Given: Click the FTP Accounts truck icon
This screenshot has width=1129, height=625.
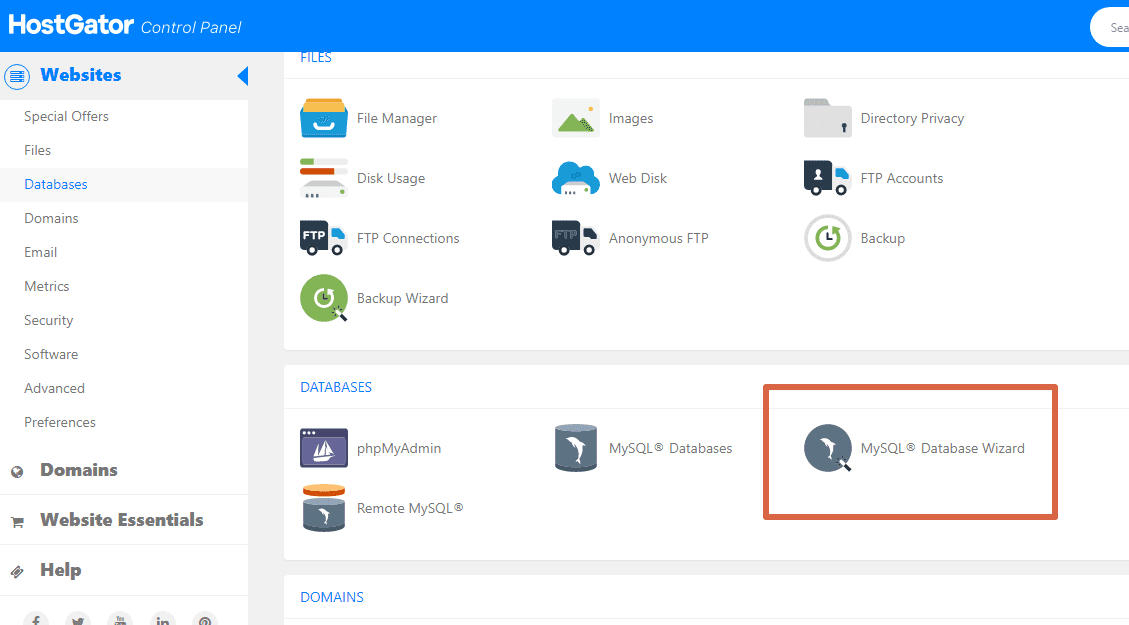Looking at the screenshot, I should click(x=827, y=178).
